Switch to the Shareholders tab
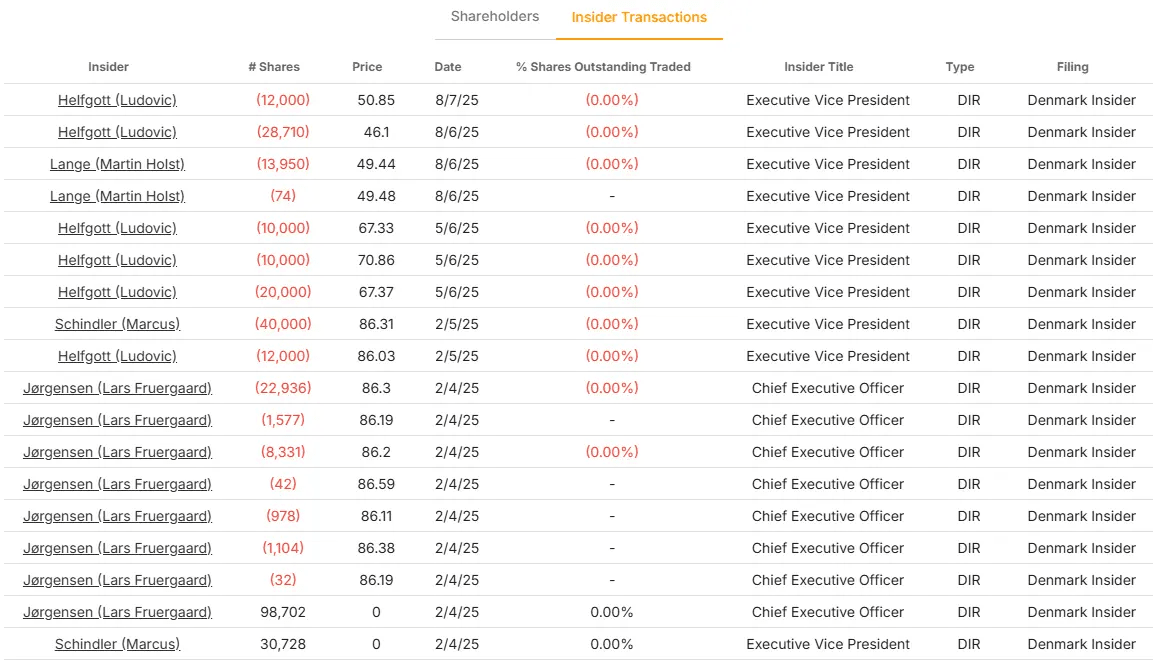The width and height of the screenshot is (1153, 660). [494, 17]
